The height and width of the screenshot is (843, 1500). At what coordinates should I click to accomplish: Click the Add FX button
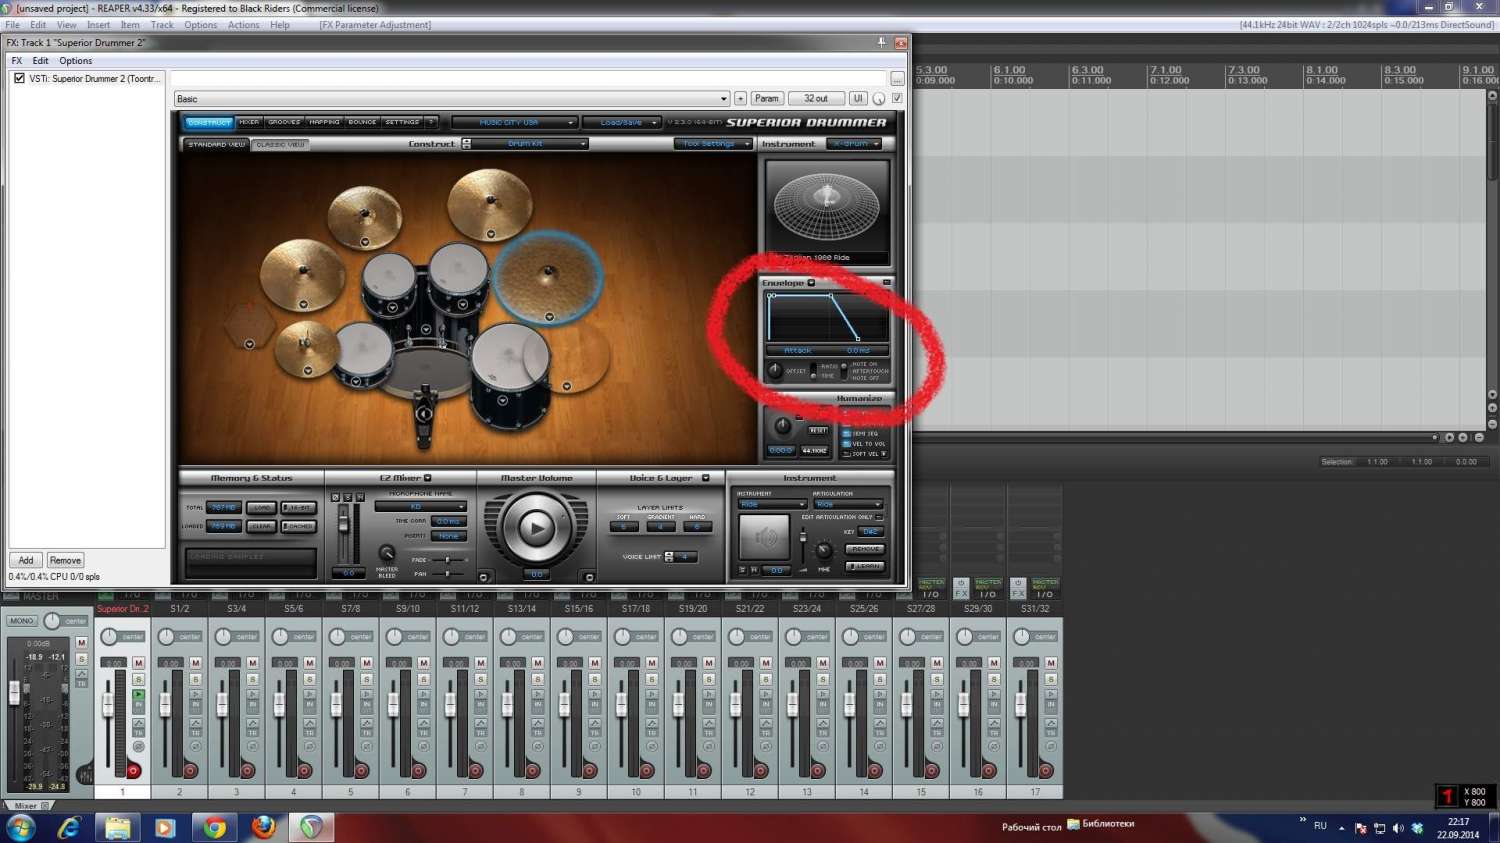coord(26,560)
